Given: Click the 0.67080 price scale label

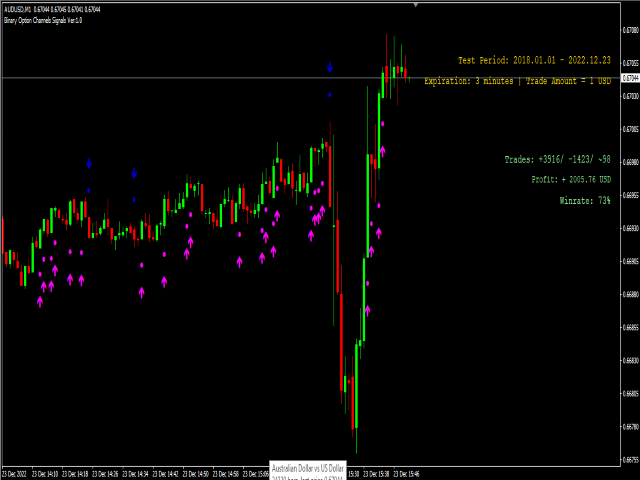Looking at the screenshot, I should (x=630, y=30).
